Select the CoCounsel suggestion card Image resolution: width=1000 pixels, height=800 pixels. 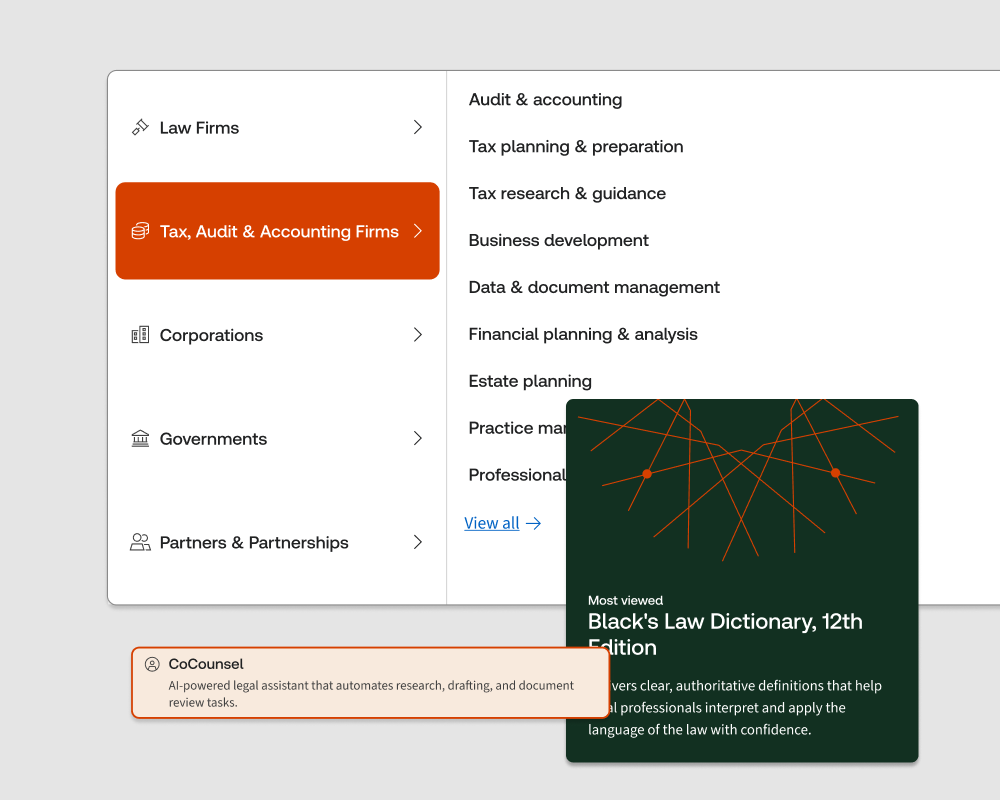370,683
